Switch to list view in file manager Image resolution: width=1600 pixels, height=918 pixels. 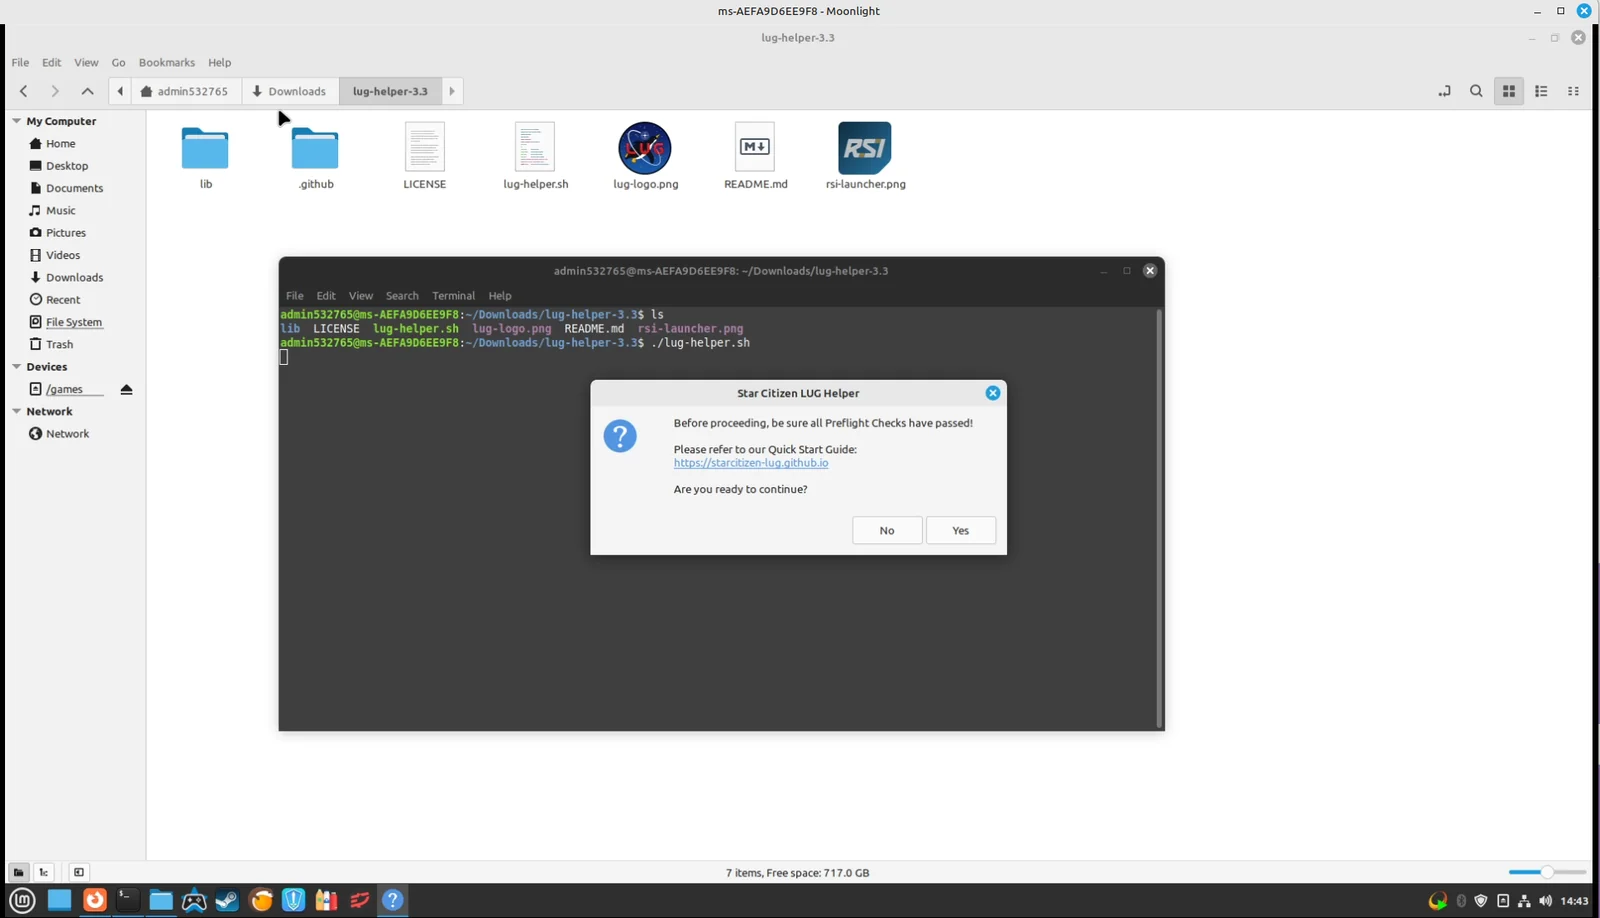tap(1541, 91)
